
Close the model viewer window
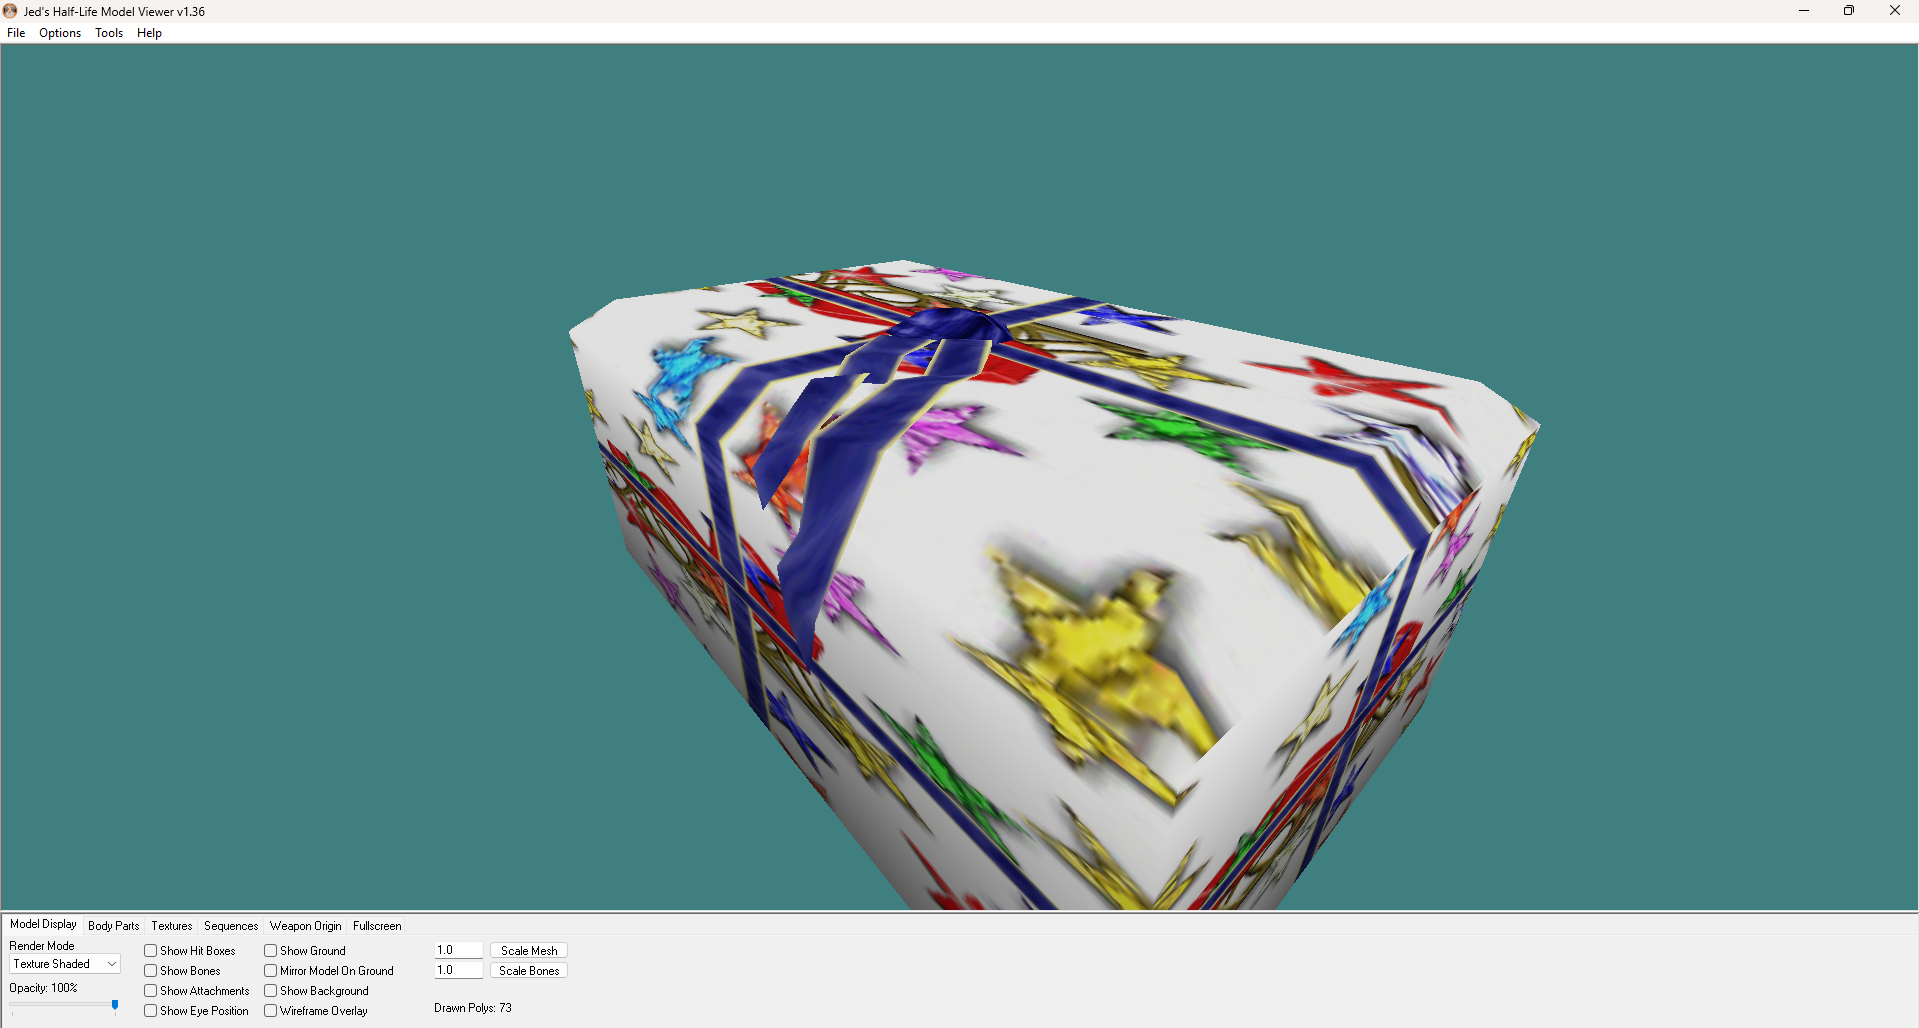1895,11
